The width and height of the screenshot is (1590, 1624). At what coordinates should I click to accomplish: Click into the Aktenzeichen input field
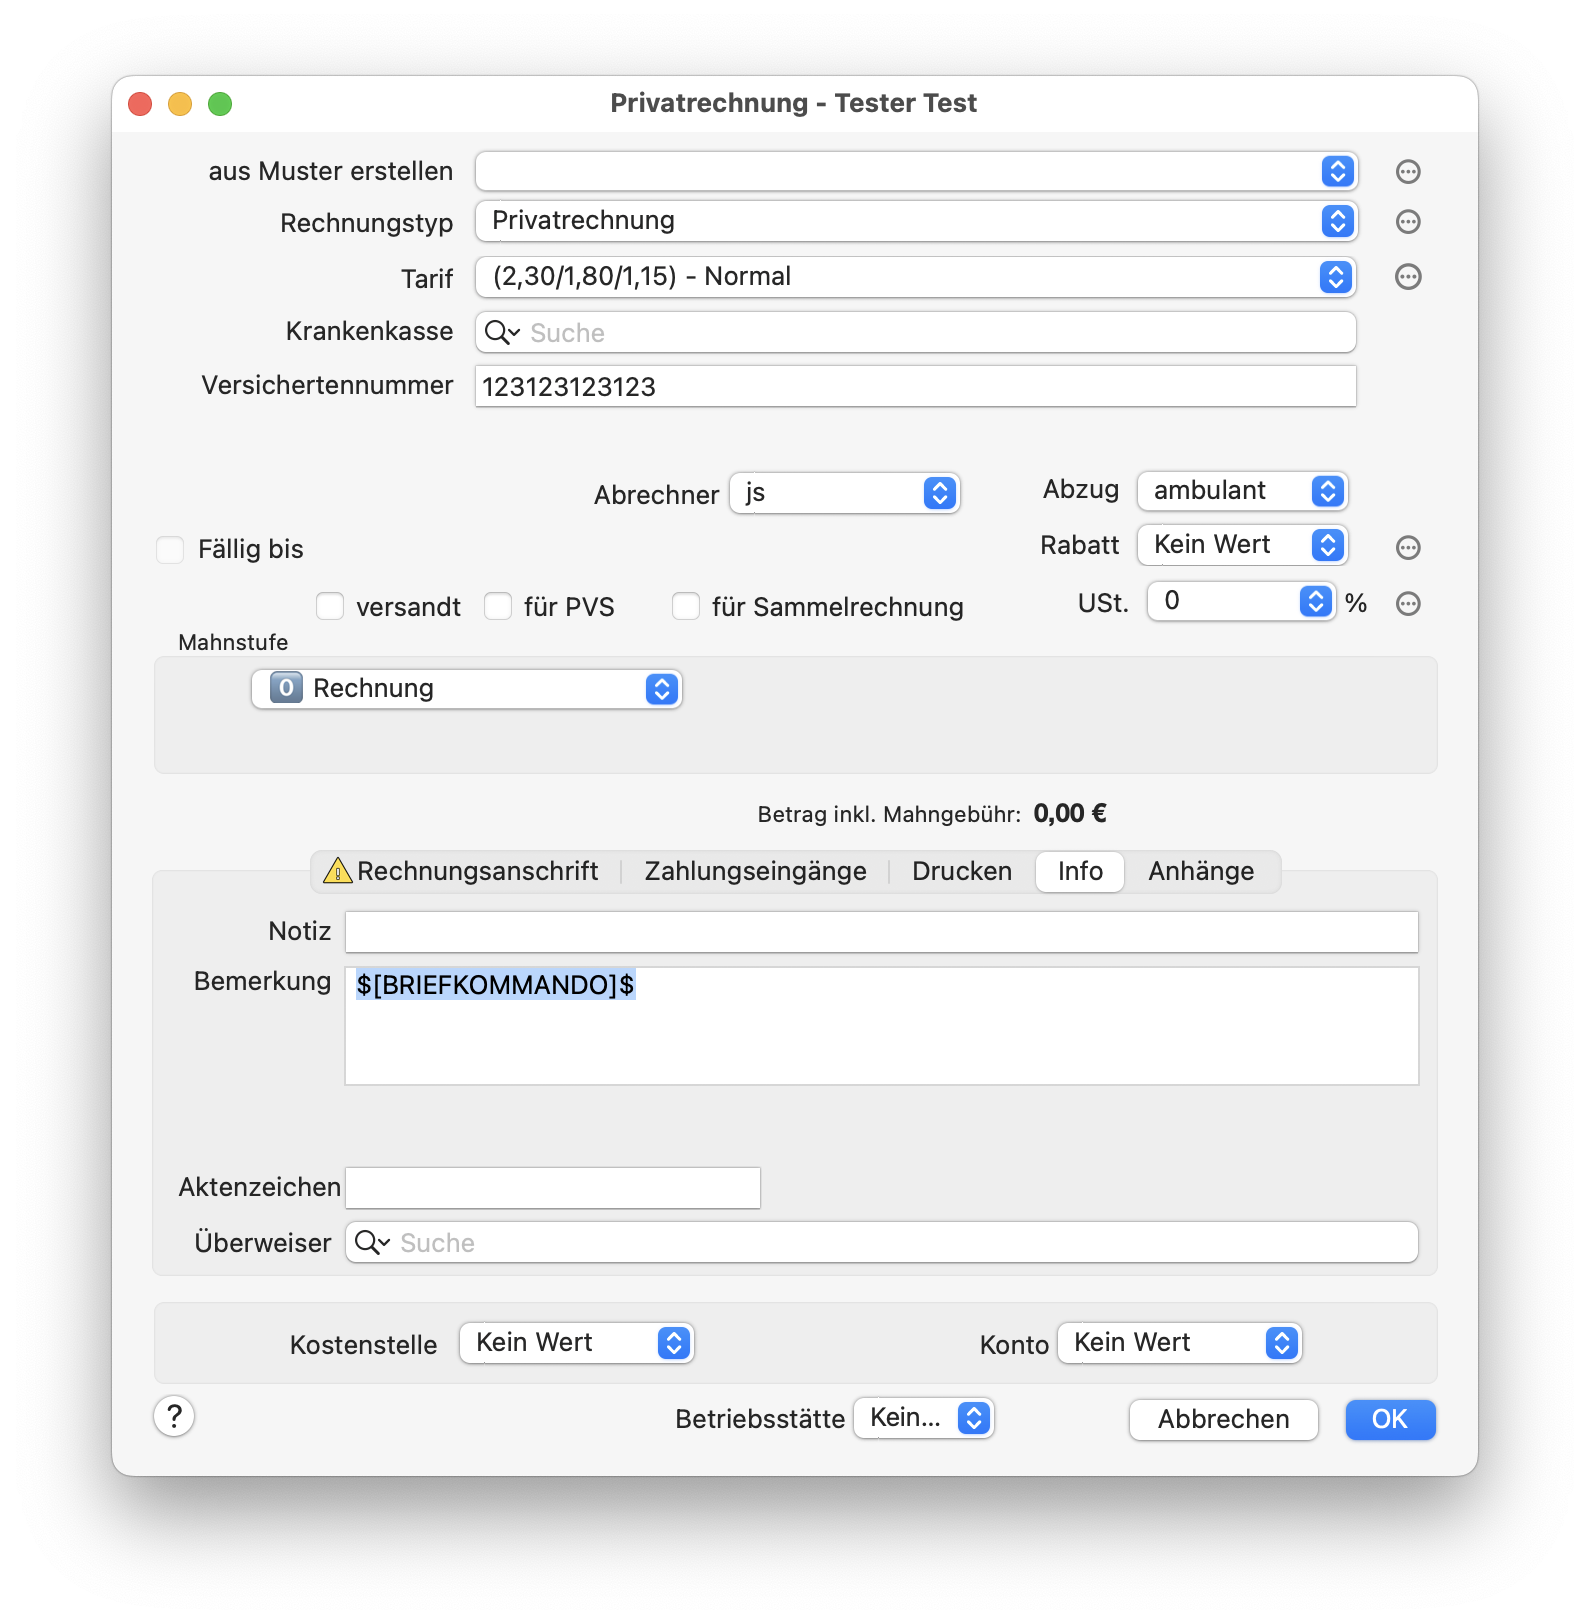pos(553,1187)
